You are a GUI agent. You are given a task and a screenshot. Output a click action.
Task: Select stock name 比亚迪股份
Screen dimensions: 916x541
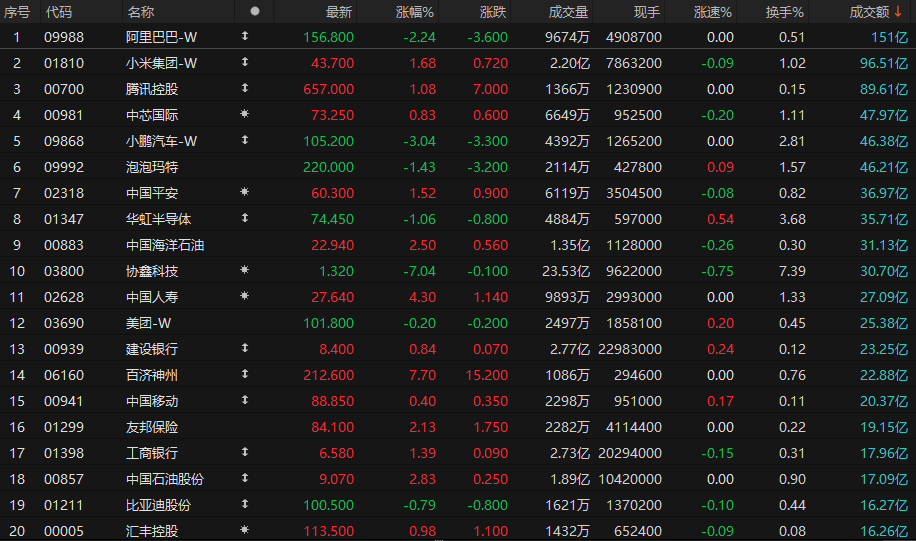click(x=159, y=505)
